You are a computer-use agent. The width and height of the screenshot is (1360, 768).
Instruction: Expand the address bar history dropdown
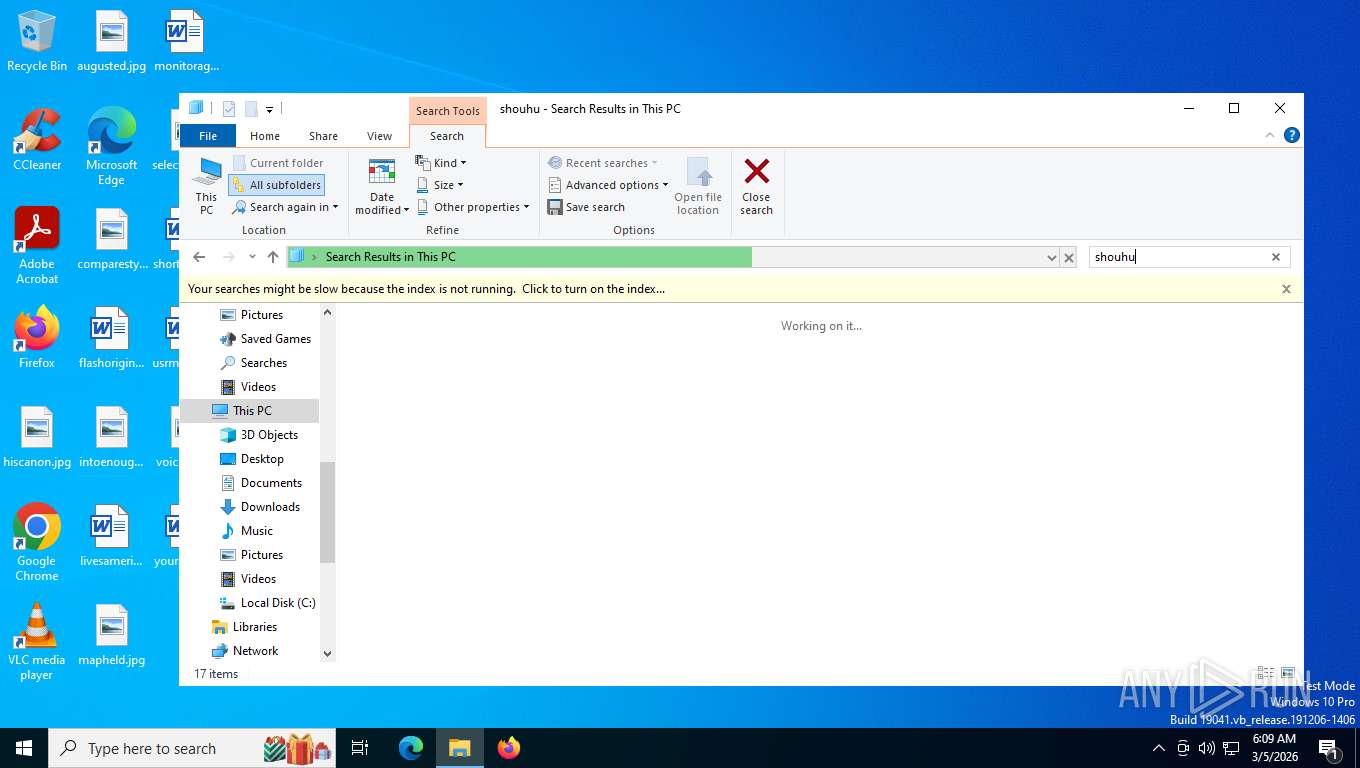tap(1051, 257)
